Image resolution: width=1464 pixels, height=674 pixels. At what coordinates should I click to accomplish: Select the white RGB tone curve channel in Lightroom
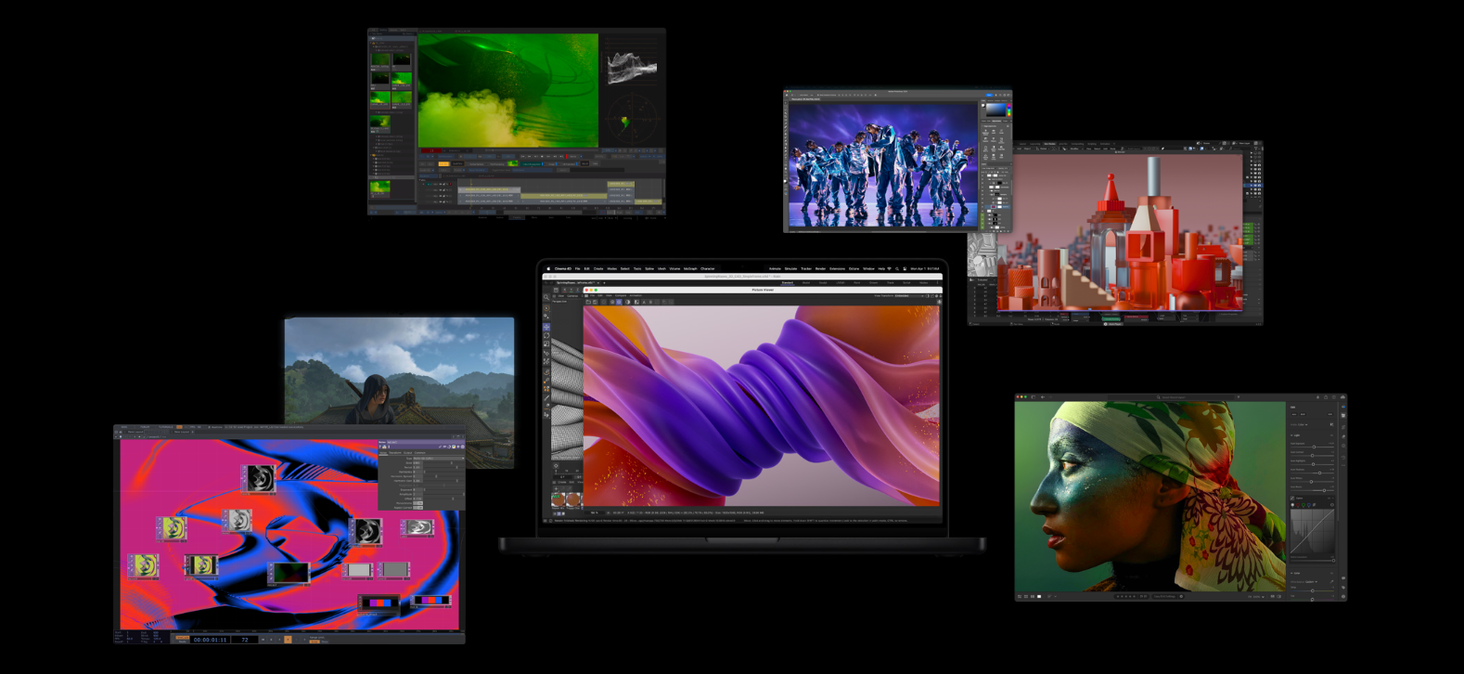(1293, 505)
